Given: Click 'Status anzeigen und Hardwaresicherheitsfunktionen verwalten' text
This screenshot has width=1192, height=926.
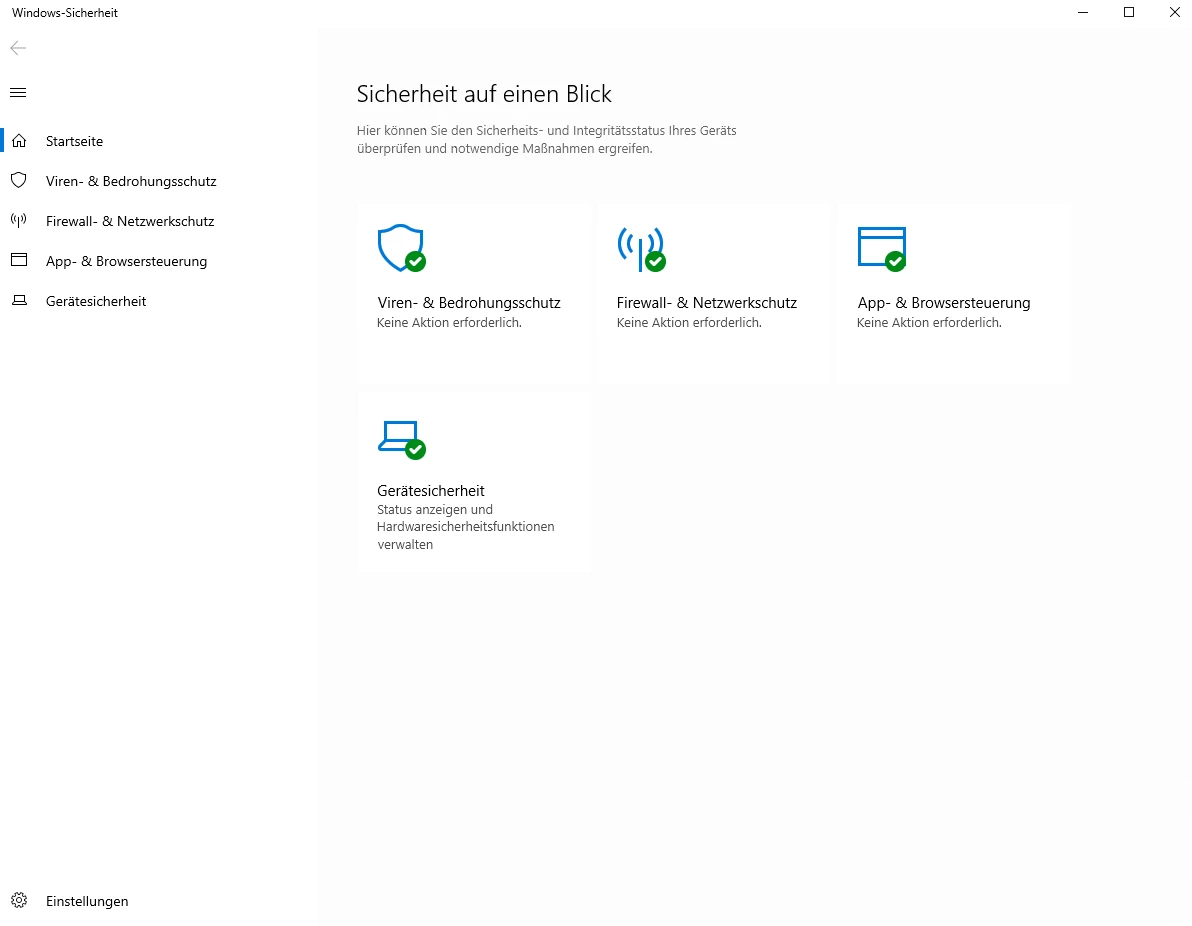Looking at the screenshot, I should pyautogui.click(x=465, y=527).
